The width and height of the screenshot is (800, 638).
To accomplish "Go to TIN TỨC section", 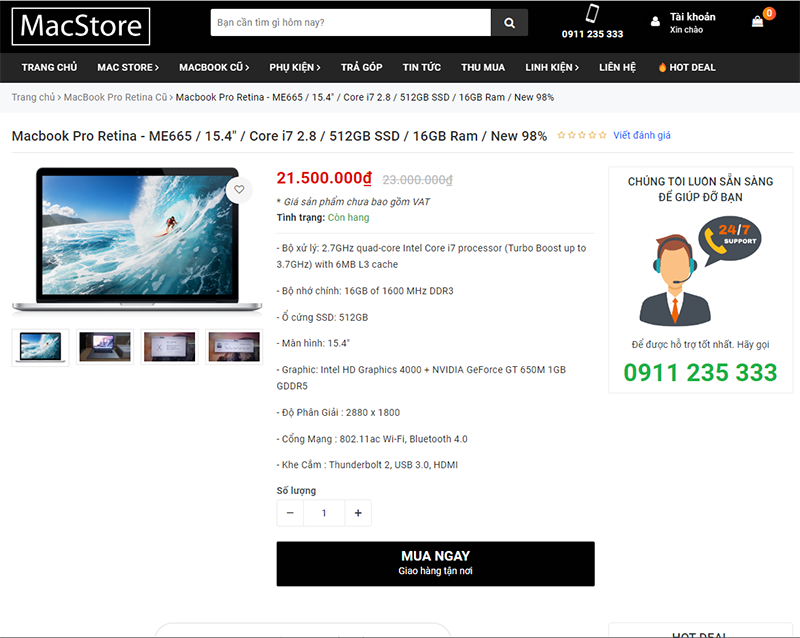I will 421,67.
